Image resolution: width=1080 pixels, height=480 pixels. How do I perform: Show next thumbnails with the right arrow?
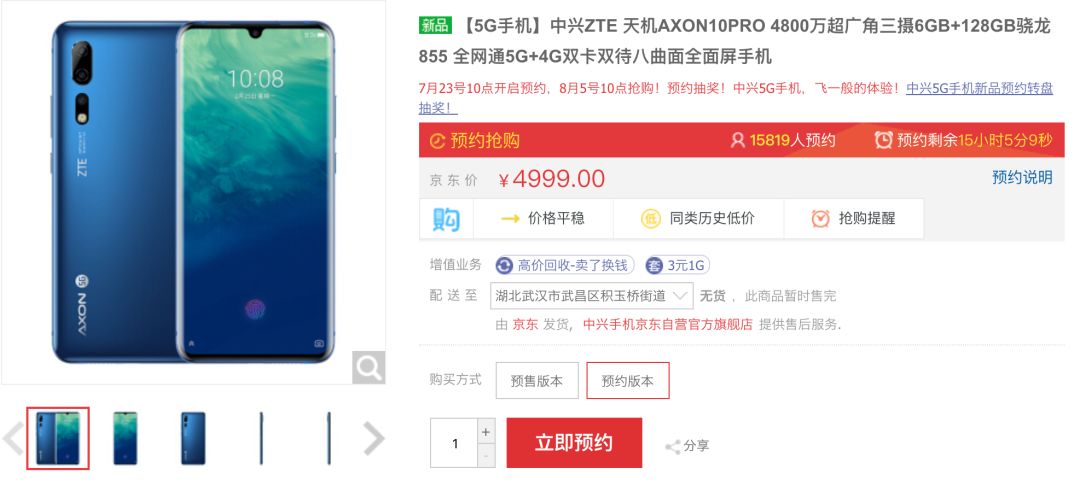[x=373, y=439]
